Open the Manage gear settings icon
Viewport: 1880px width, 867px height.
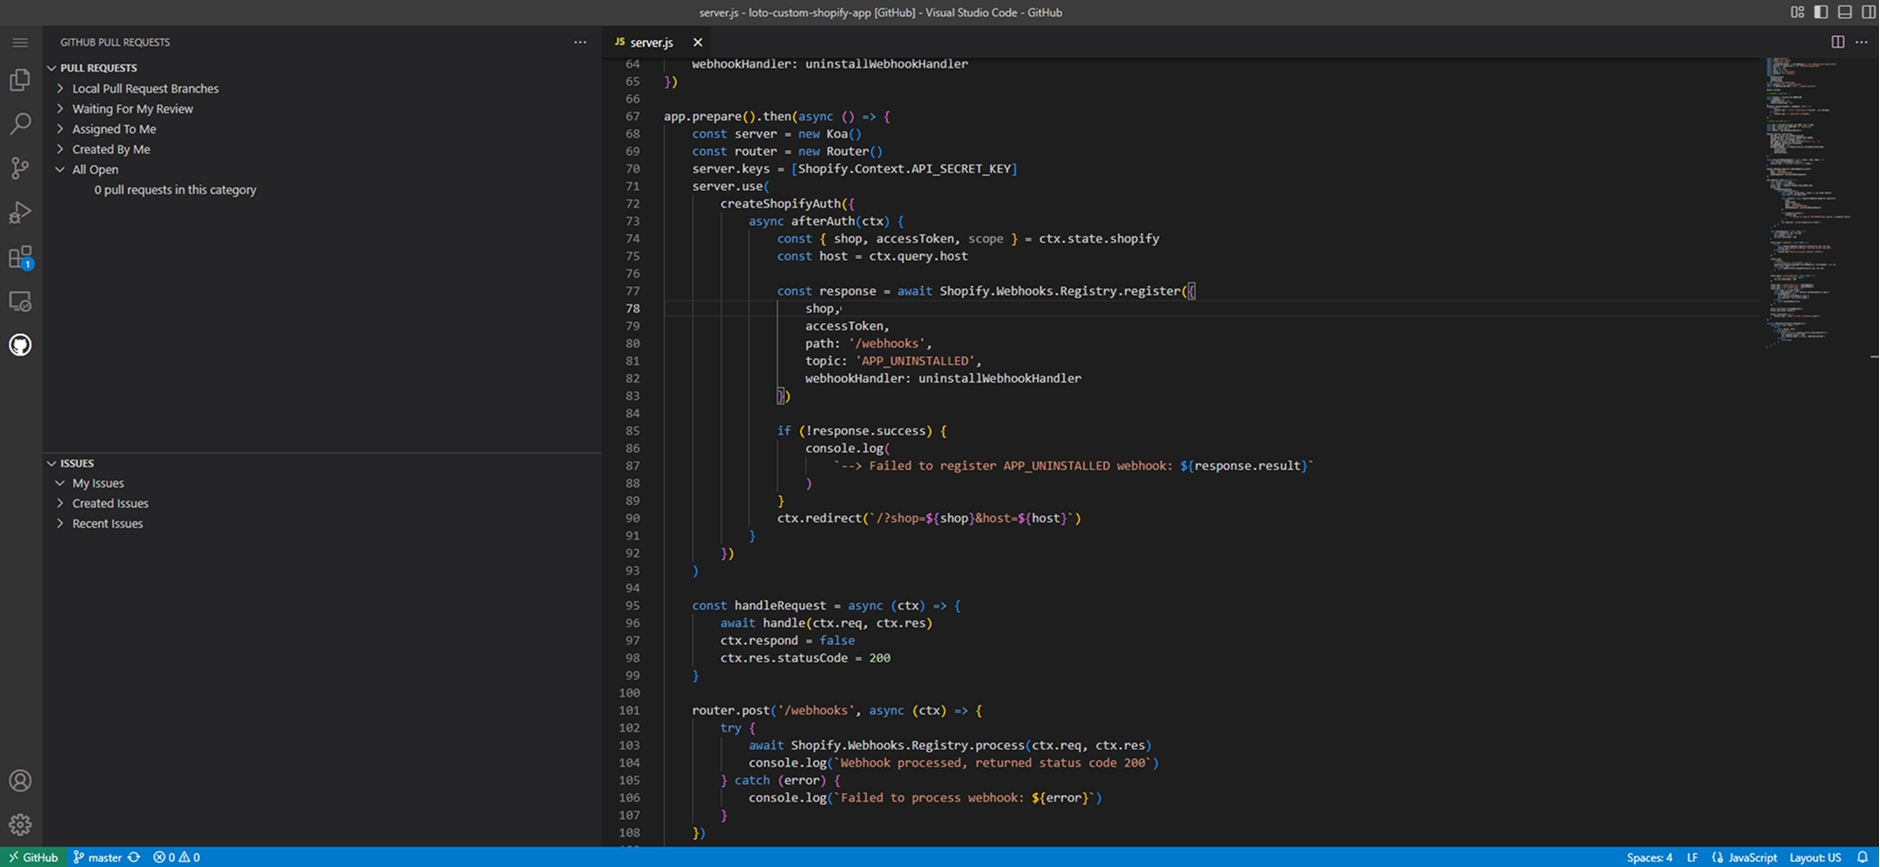20,825
